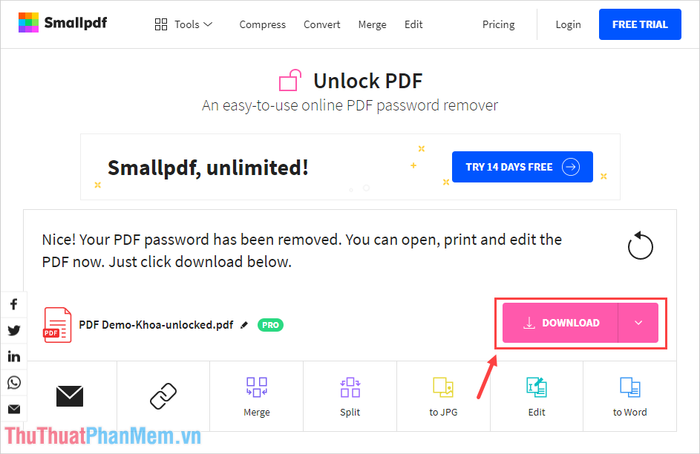Image resolution: width=700 pixels, height=454 pixels.
Task: Copy share link with chain icon
Action: point(163,396)
